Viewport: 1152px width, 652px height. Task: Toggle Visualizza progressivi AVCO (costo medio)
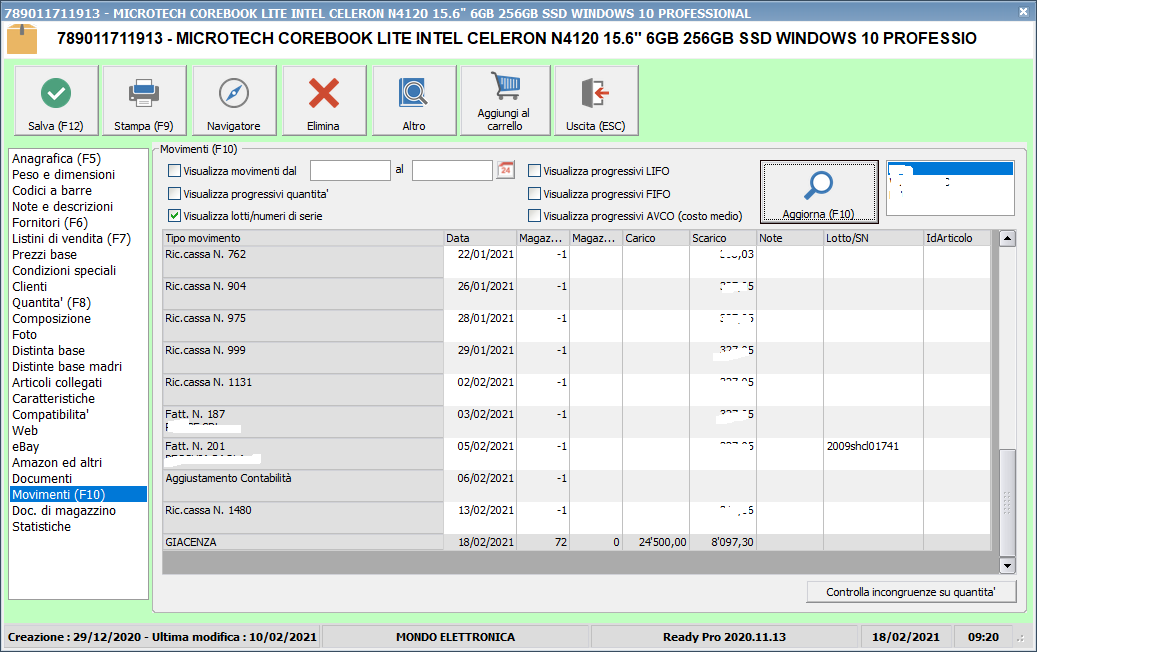click(x=534, y=215)
